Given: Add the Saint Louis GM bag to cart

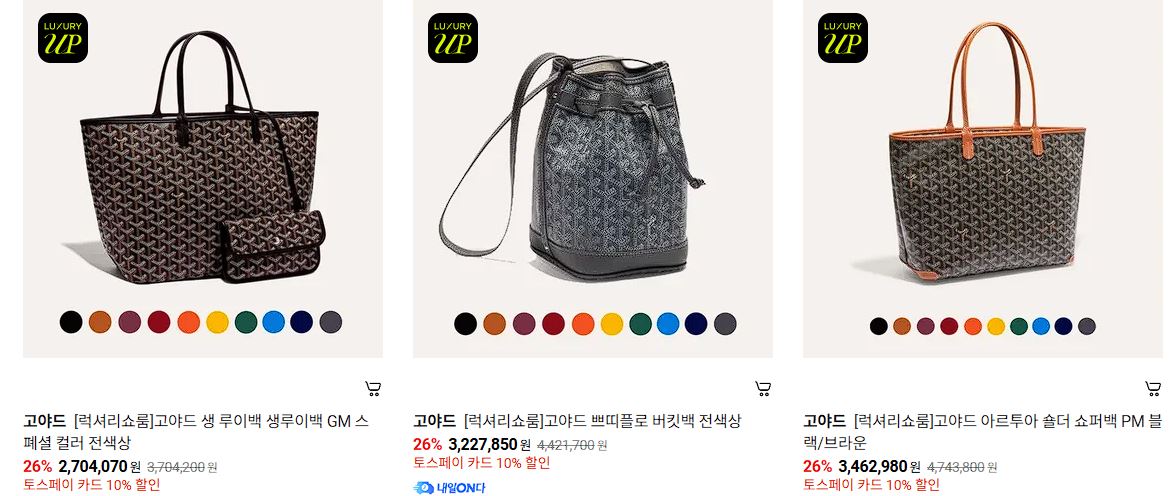Looking at the screenshot, I should [372, 388].
